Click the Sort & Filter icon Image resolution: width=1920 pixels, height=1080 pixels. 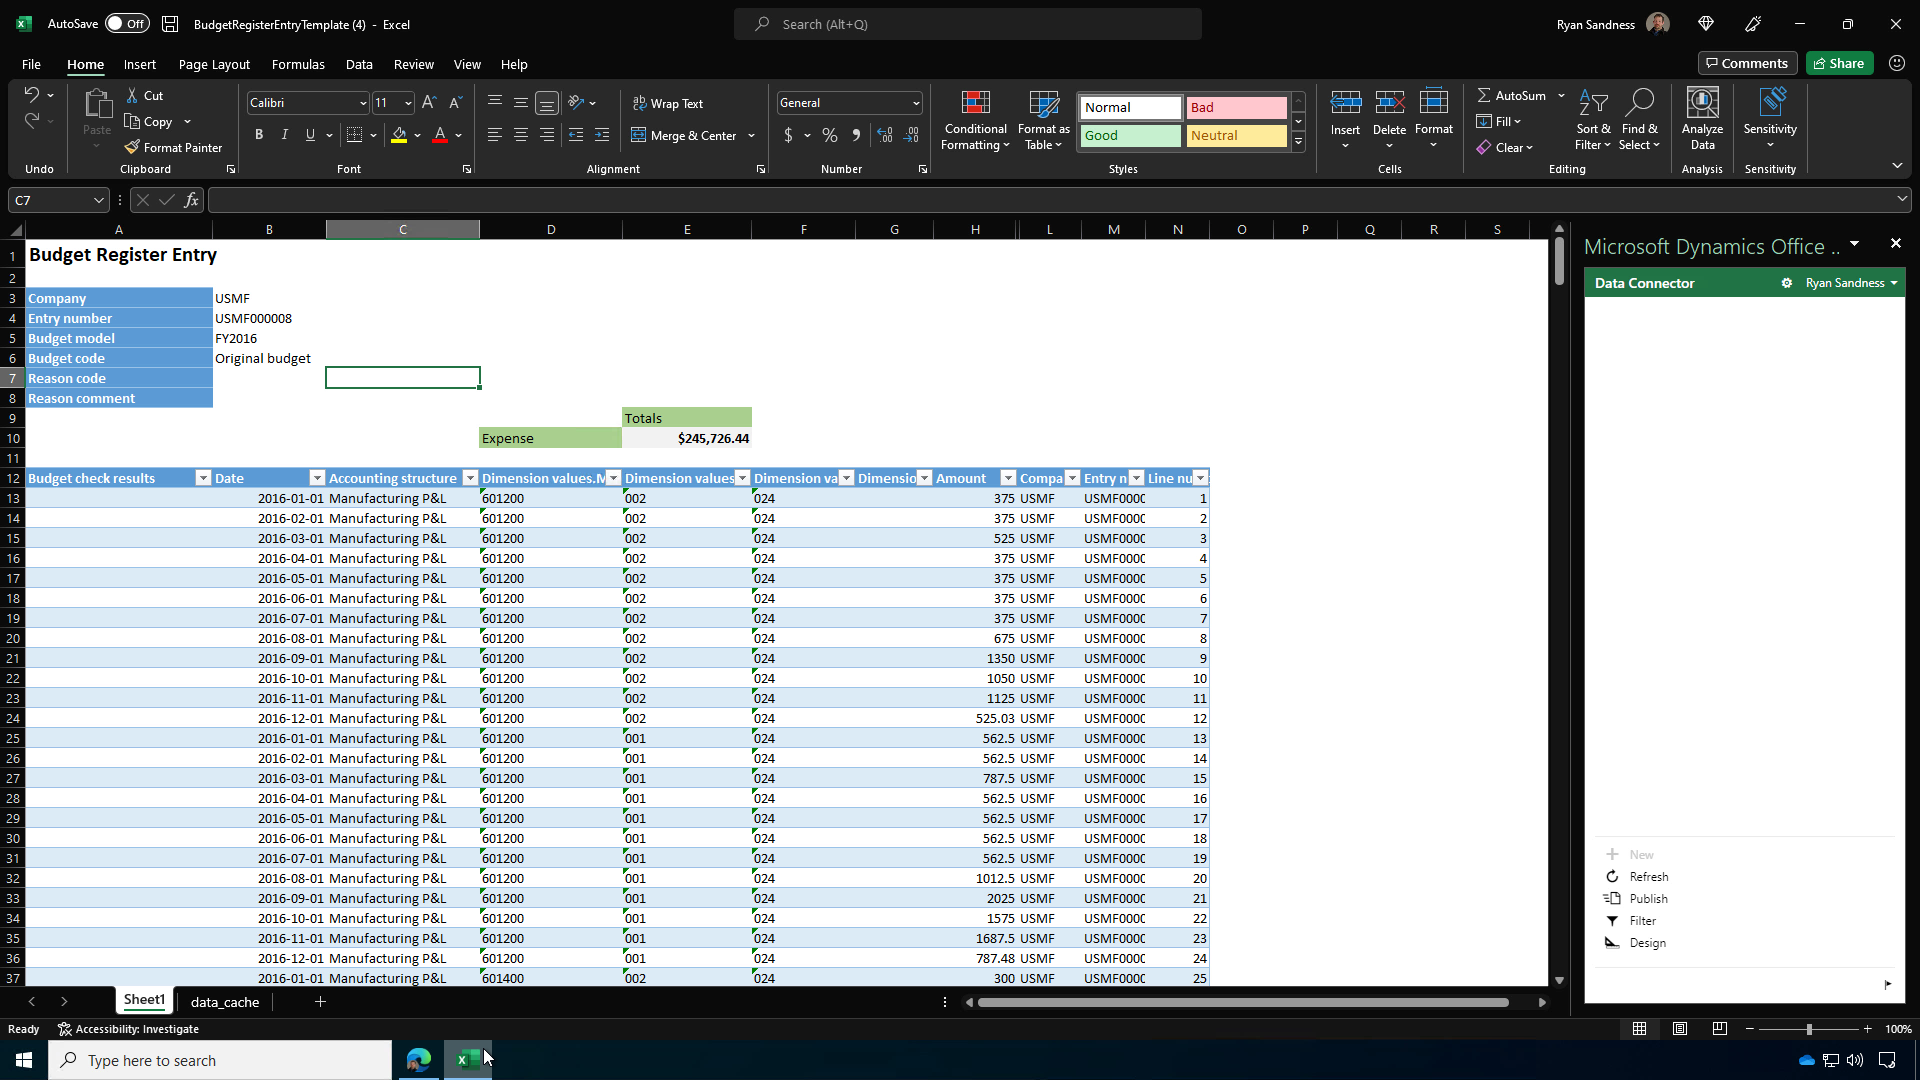point(1593,104)
